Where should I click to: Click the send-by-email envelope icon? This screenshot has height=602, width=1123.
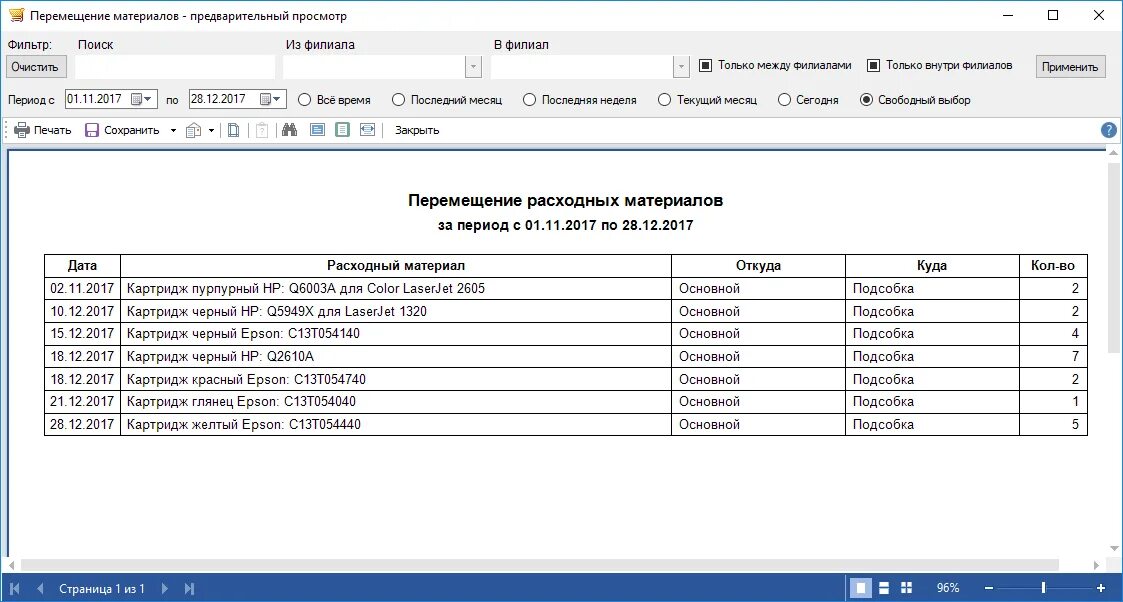pyautogui.click(x=193, y=130)
